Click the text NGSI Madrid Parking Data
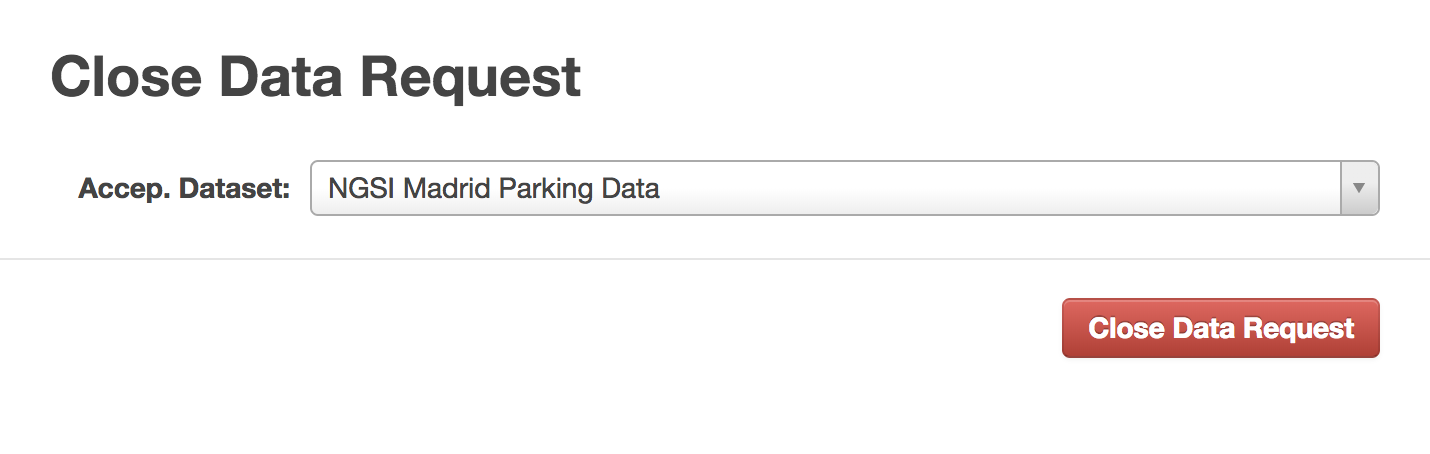The width and height of the screenshot is (1430, 454). point(494,188)
